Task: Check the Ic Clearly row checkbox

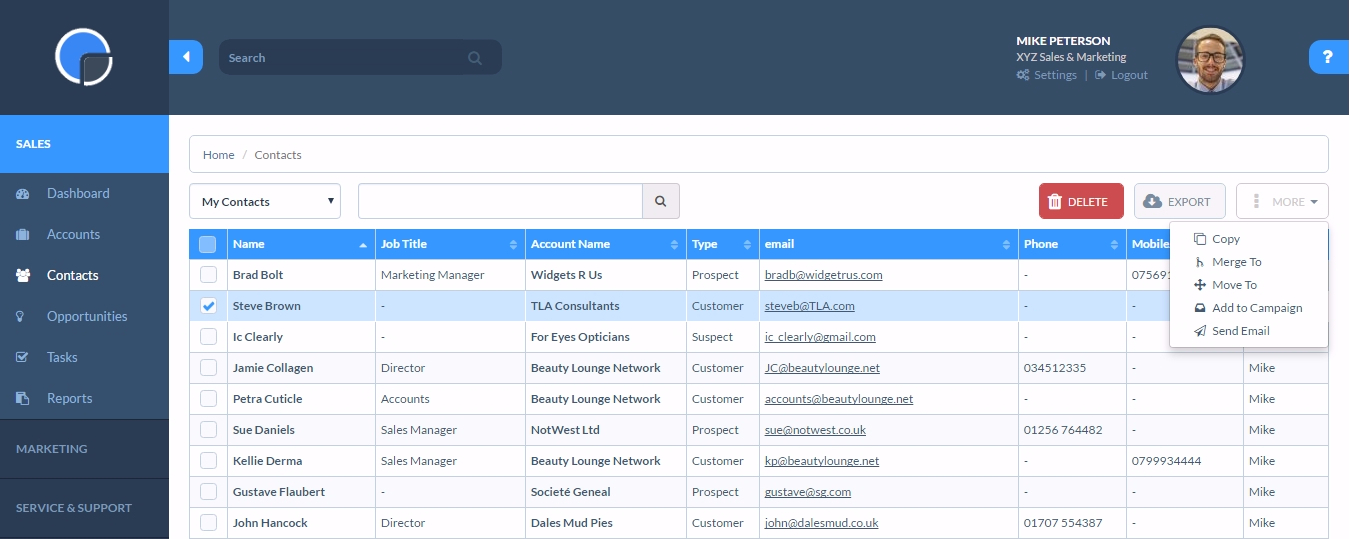Action: pyautogui.click(x=208, y=337)
